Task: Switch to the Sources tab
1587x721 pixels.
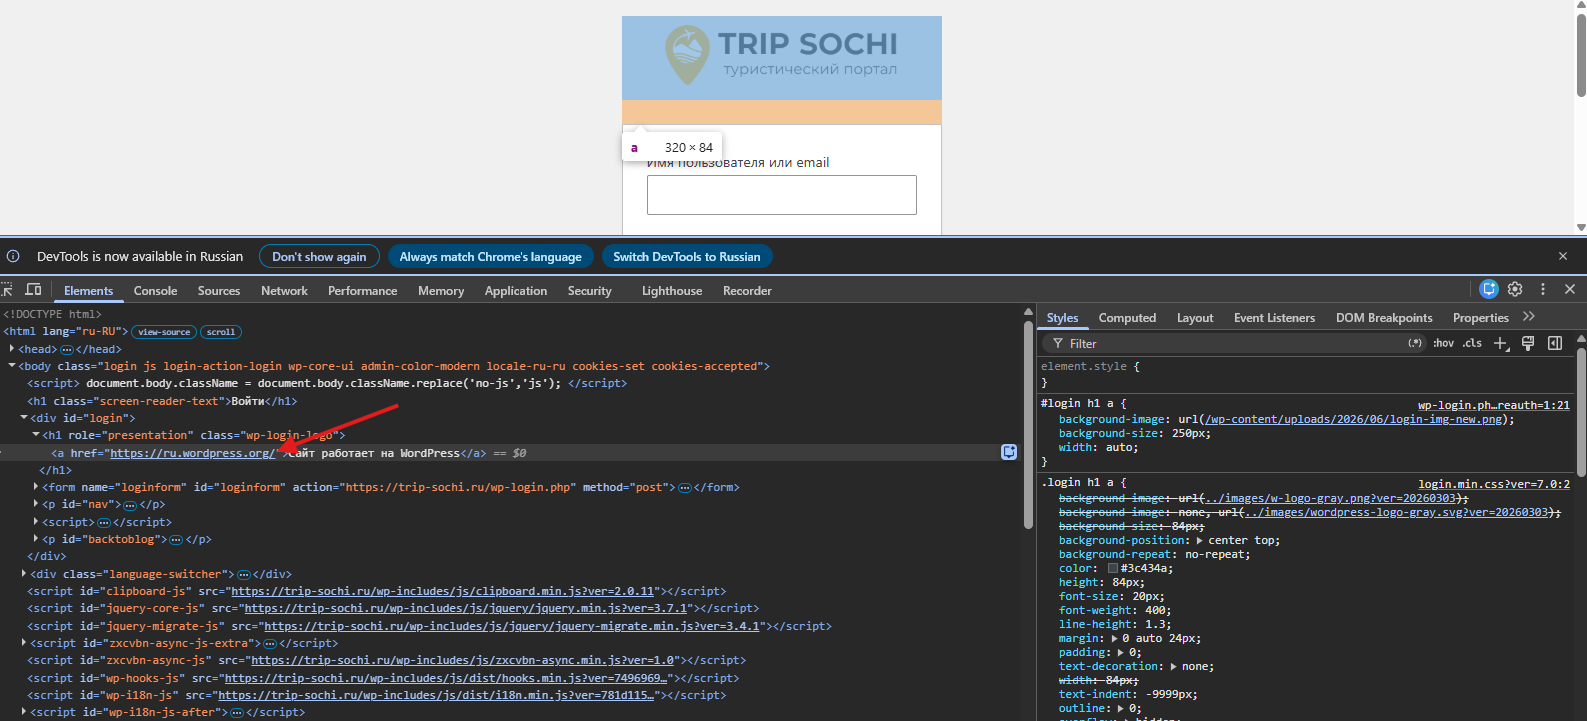Action: click(219, 291)
